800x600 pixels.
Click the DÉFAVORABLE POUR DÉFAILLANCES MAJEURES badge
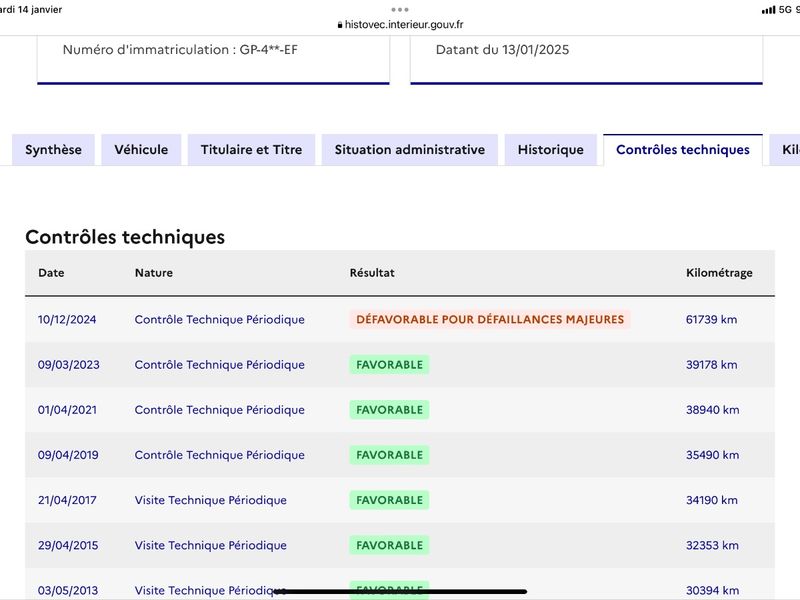(x=490, y=319)
